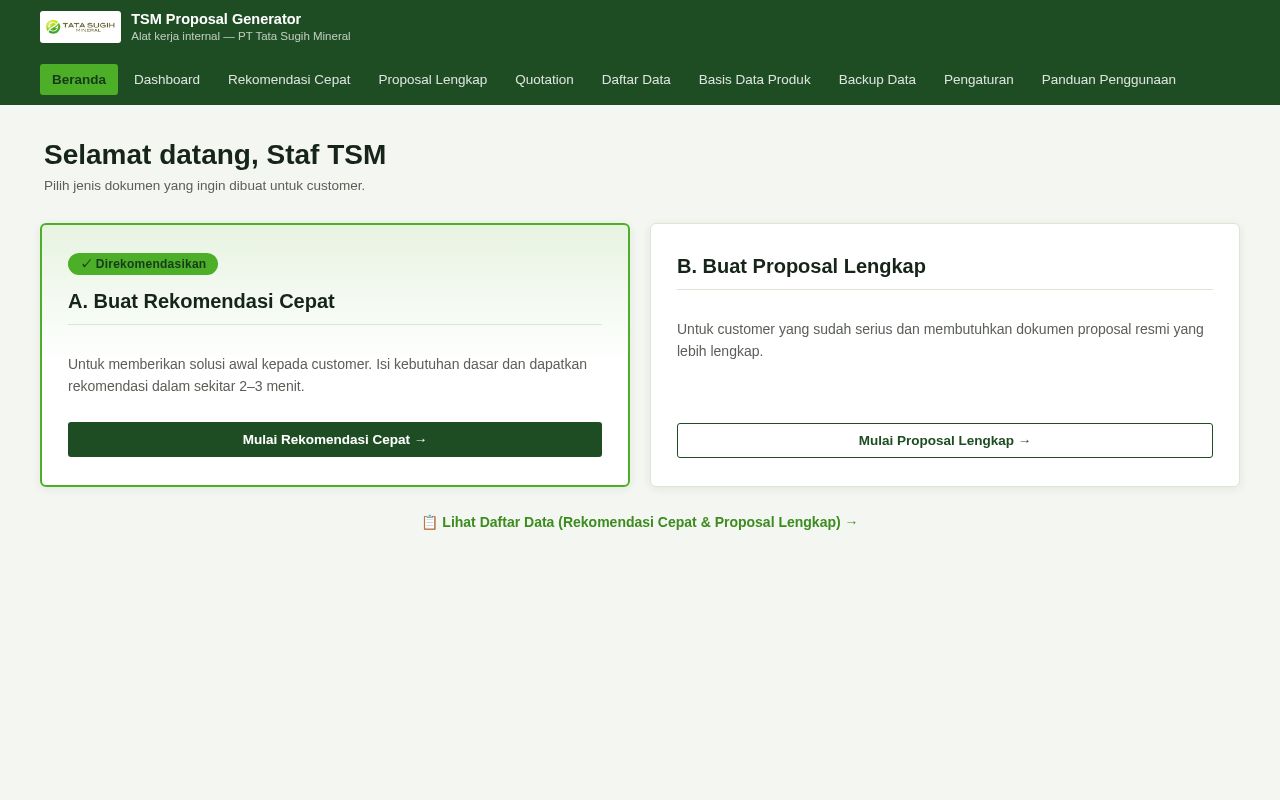
Task: Click the Direkomendasikan badge
Action: (x=143, y=264)
